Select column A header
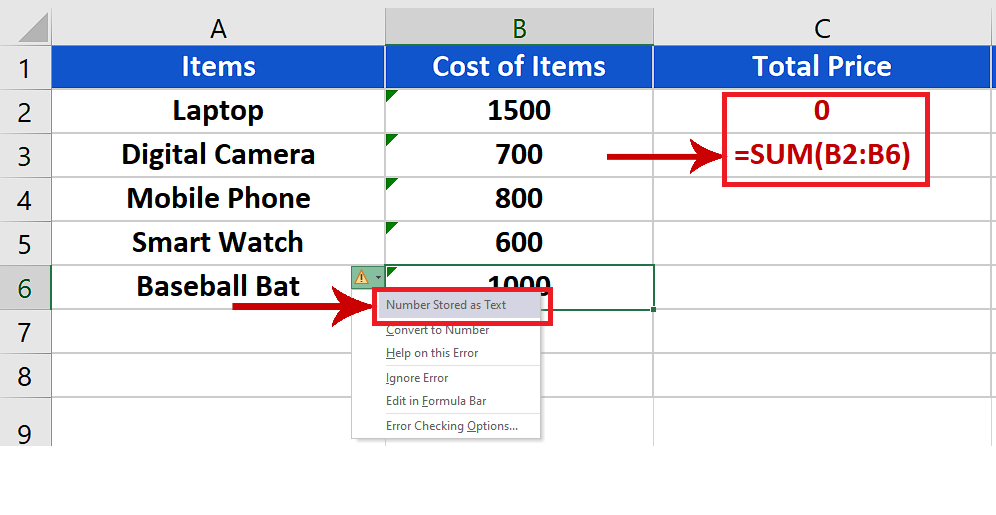The height and width of the screenshot is (515, 996). pos(218,28)
